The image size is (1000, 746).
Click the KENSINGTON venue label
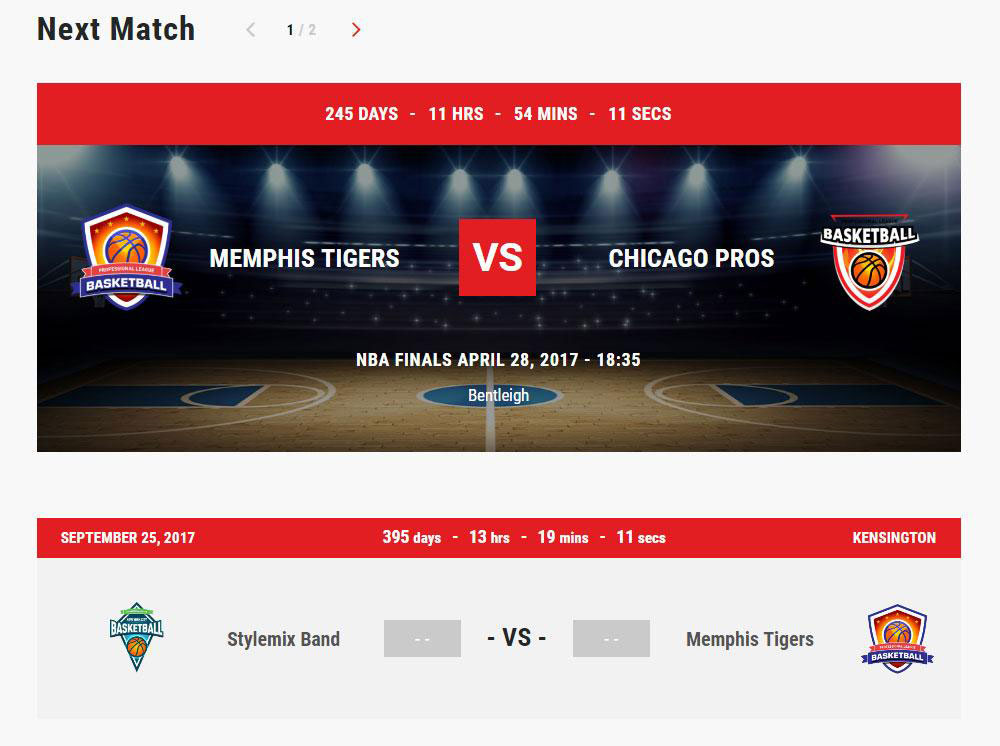(x=894, y=538)
